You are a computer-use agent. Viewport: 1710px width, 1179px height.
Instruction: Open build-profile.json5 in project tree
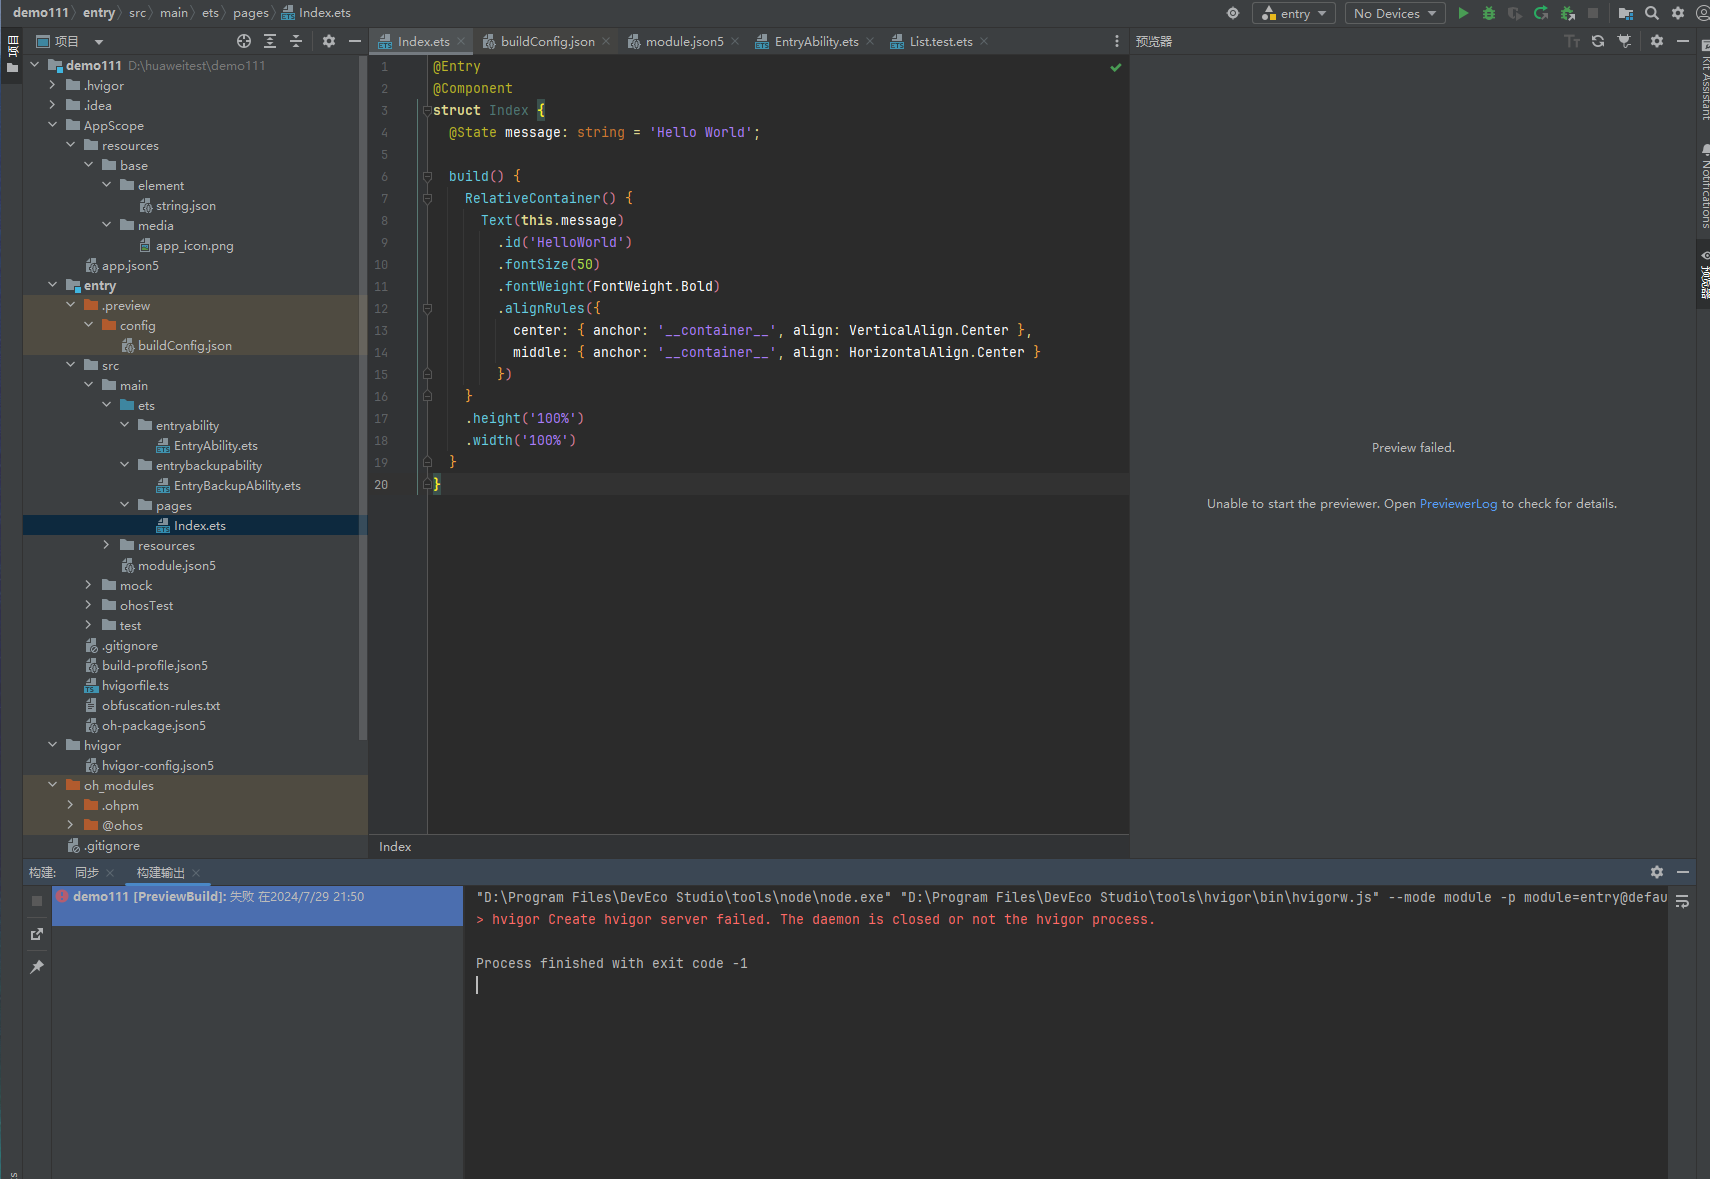pyautogui.click(x=154, y=665)
